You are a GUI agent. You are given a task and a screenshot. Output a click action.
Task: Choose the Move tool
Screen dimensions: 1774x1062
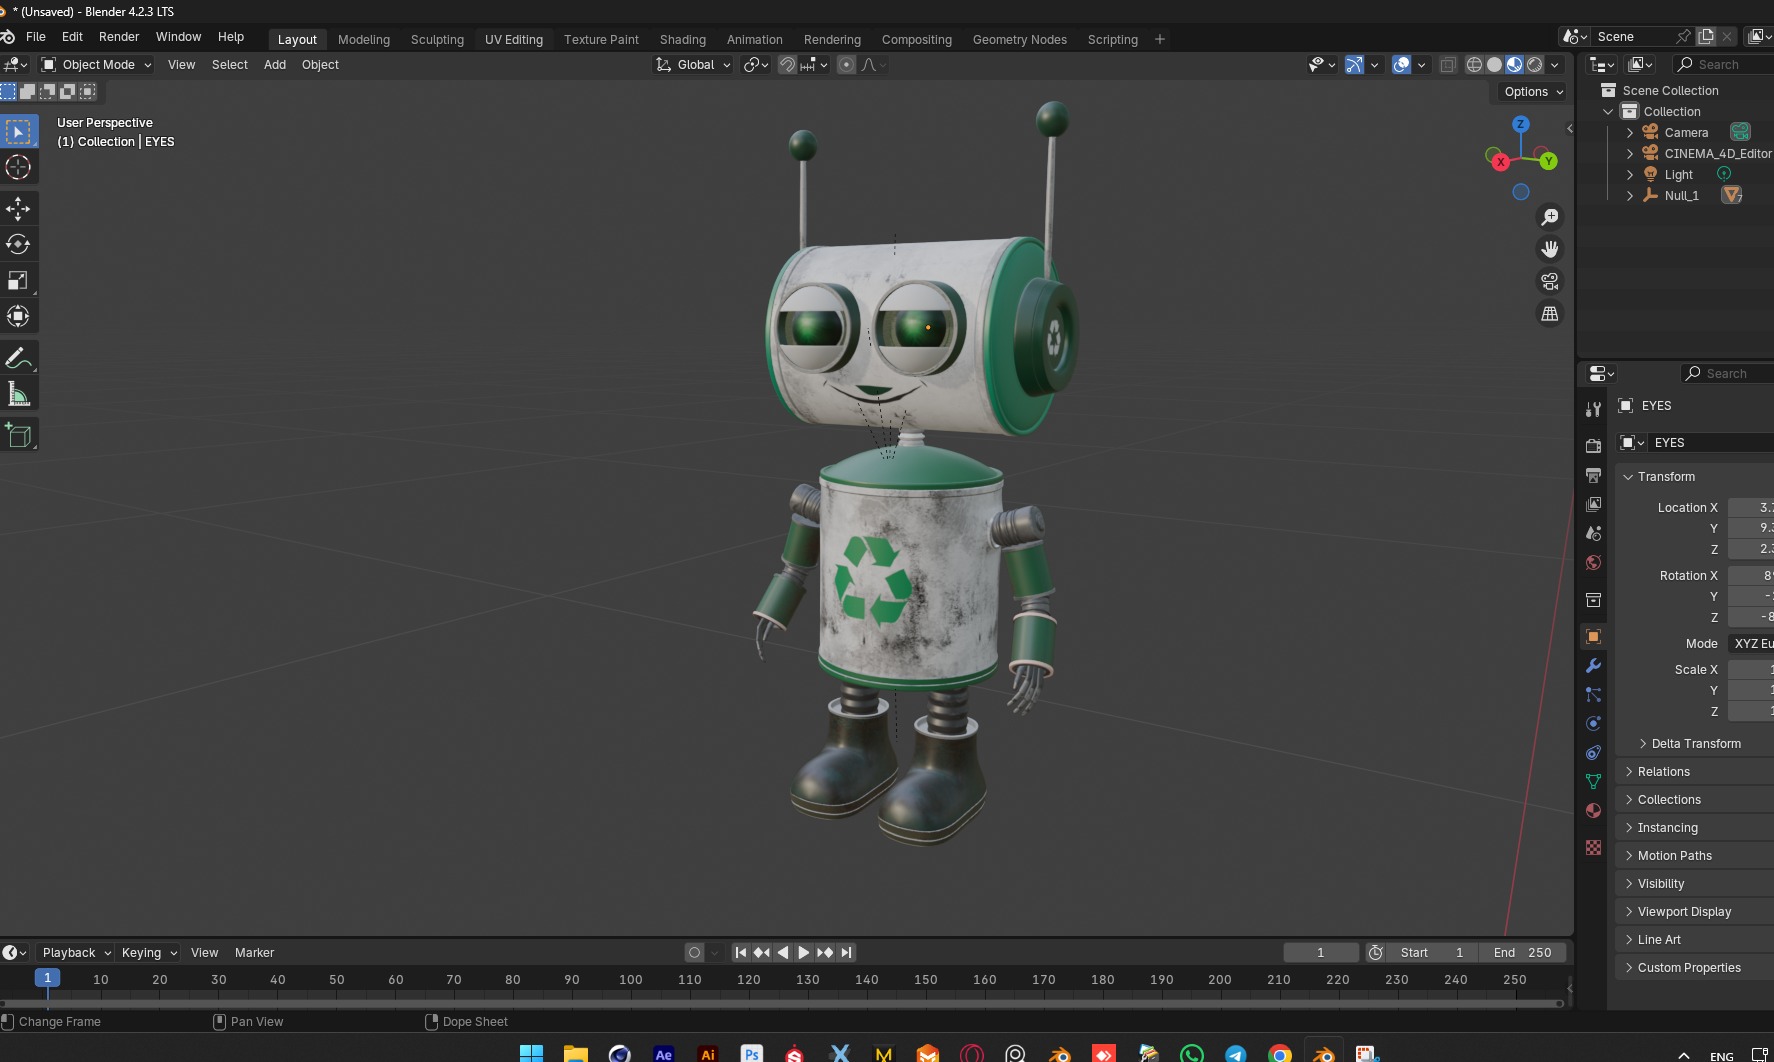[x=19, y=208]
